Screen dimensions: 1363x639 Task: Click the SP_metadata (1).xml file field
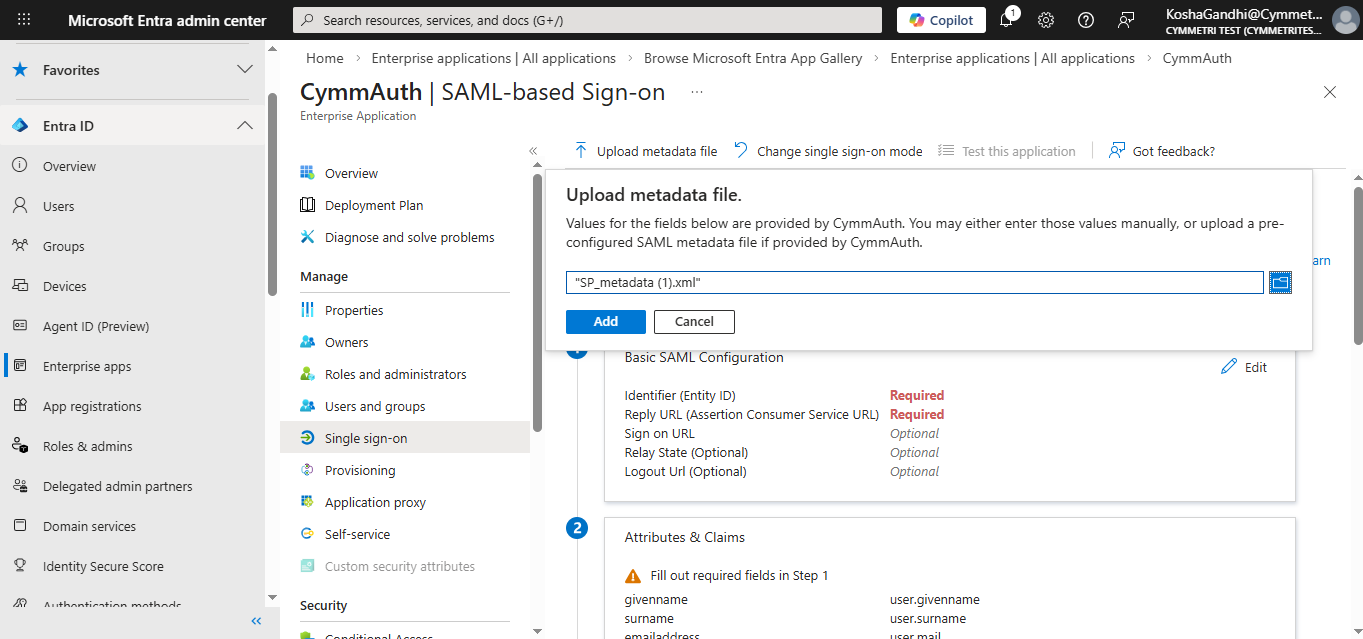915,283
